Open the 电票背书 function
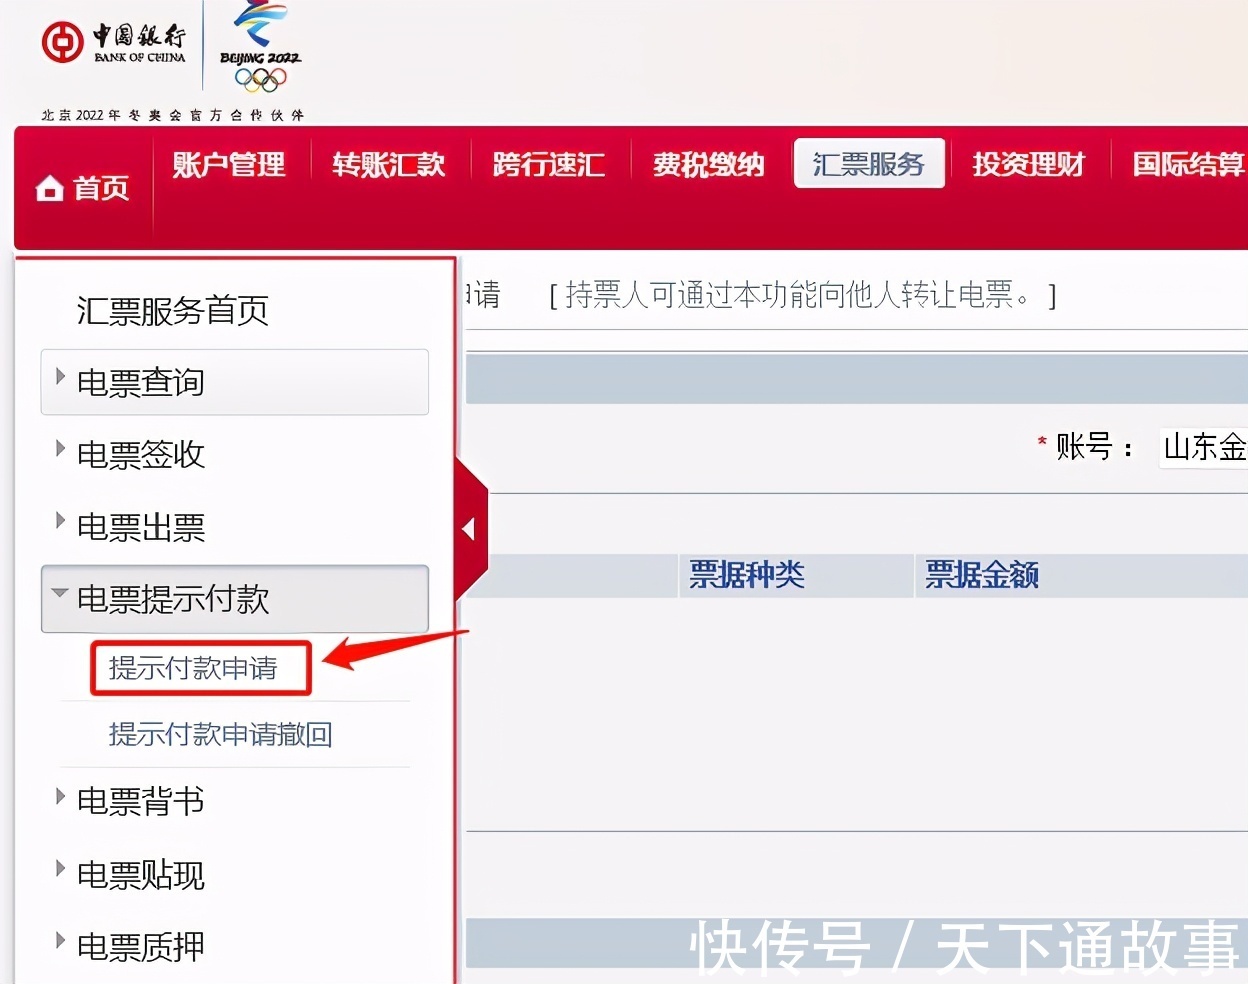The height and width of the screenshot is (984, 1248). click(x=140, y=800)
